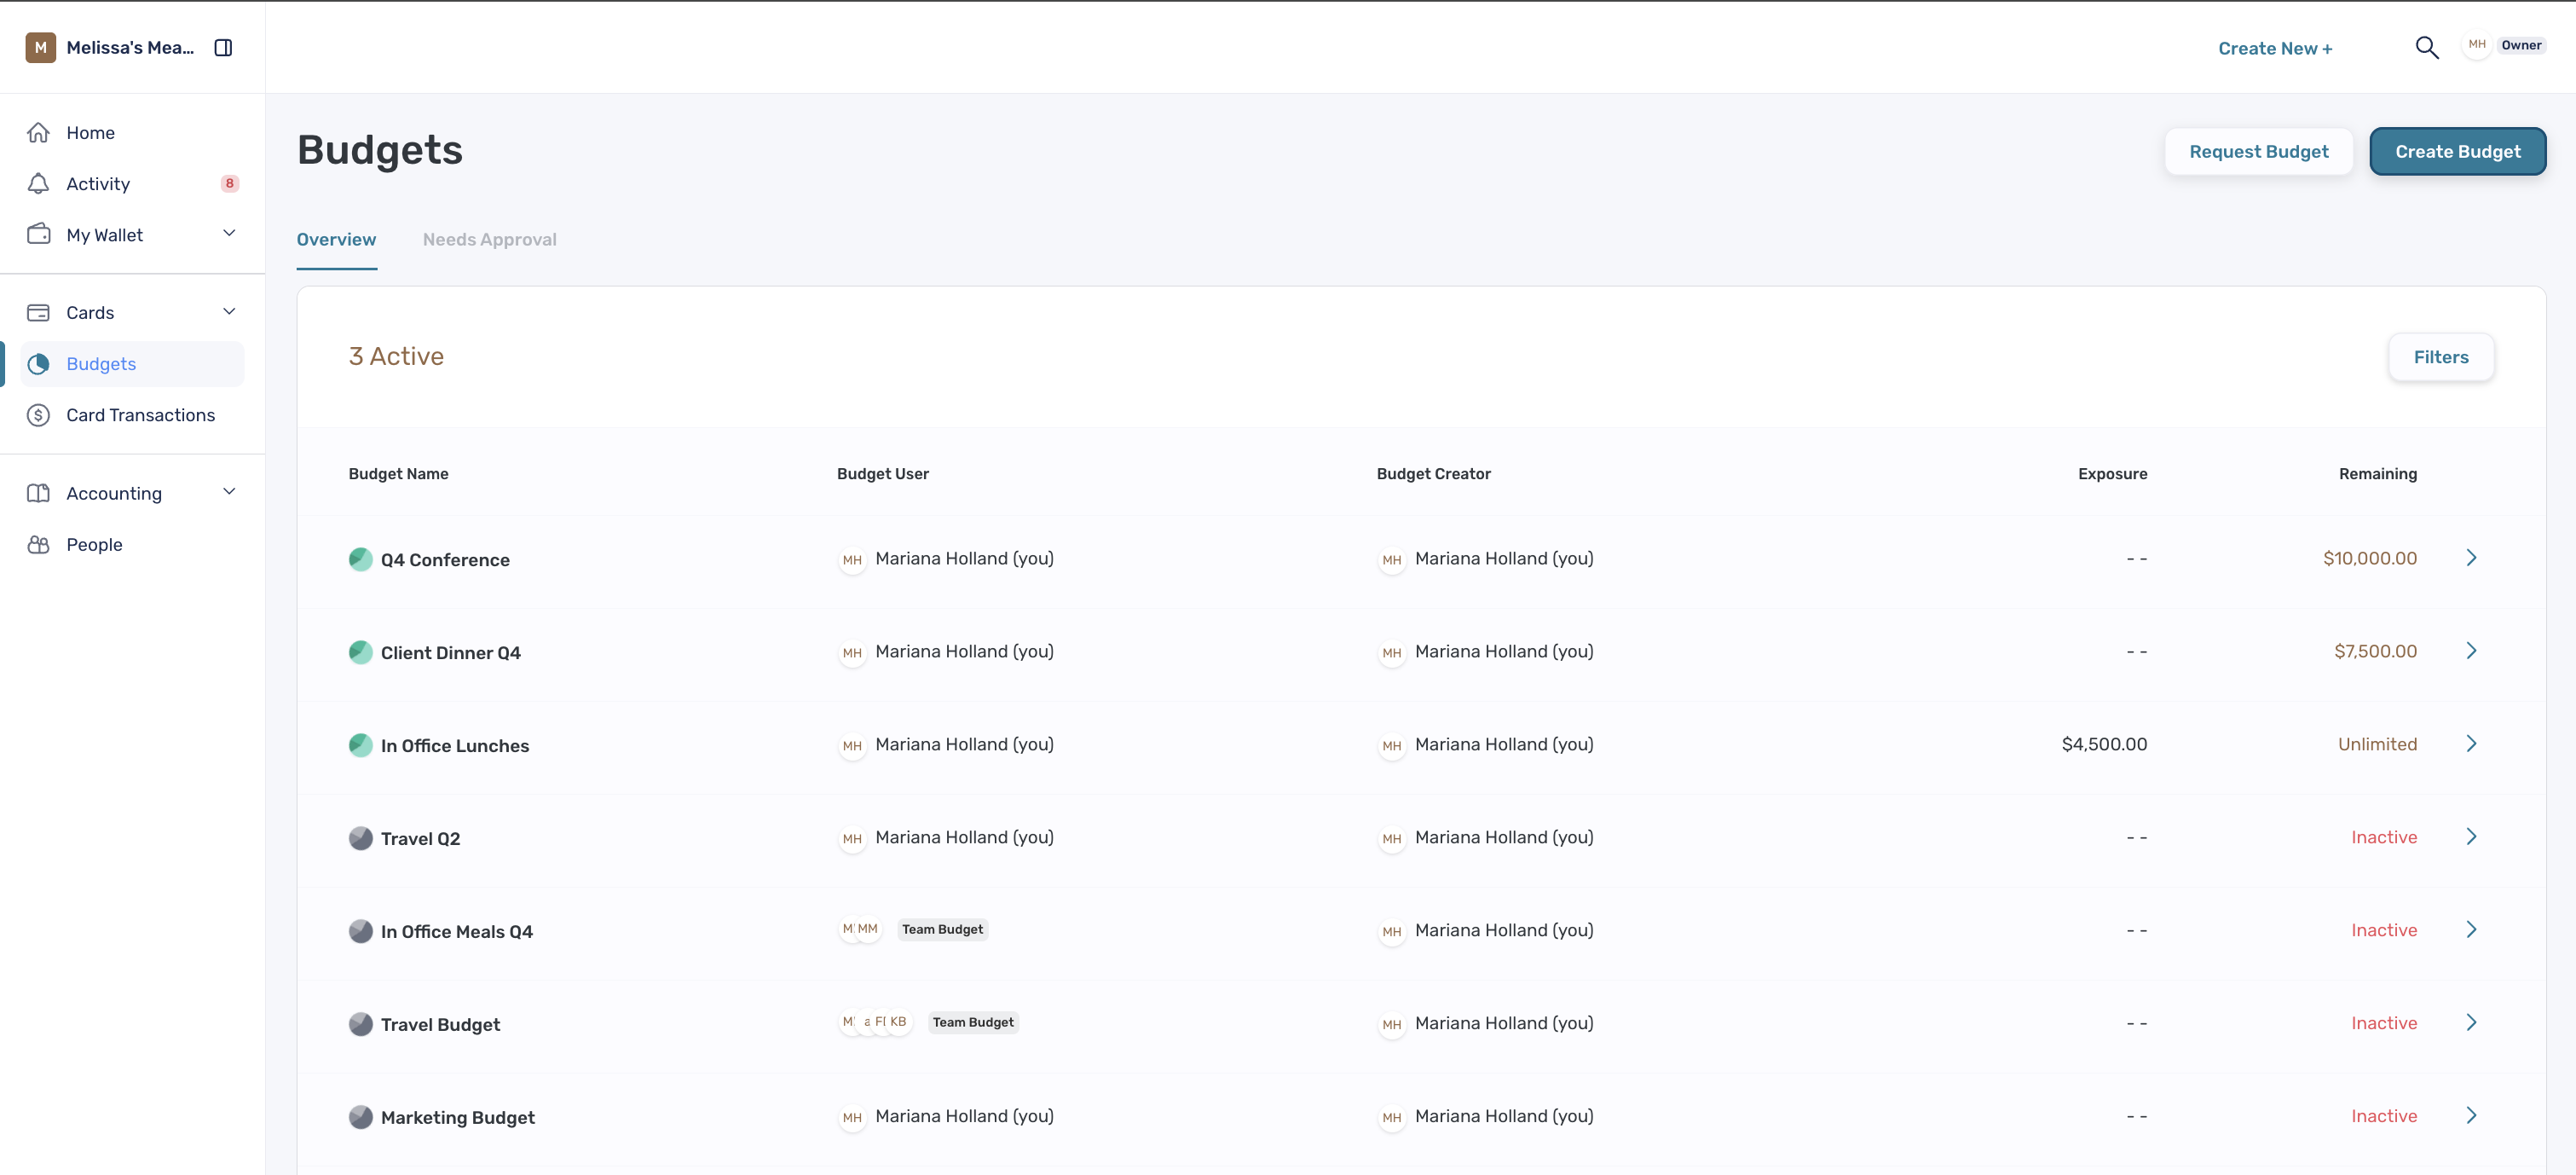Click Budget Creator column header

(1433, 473)
